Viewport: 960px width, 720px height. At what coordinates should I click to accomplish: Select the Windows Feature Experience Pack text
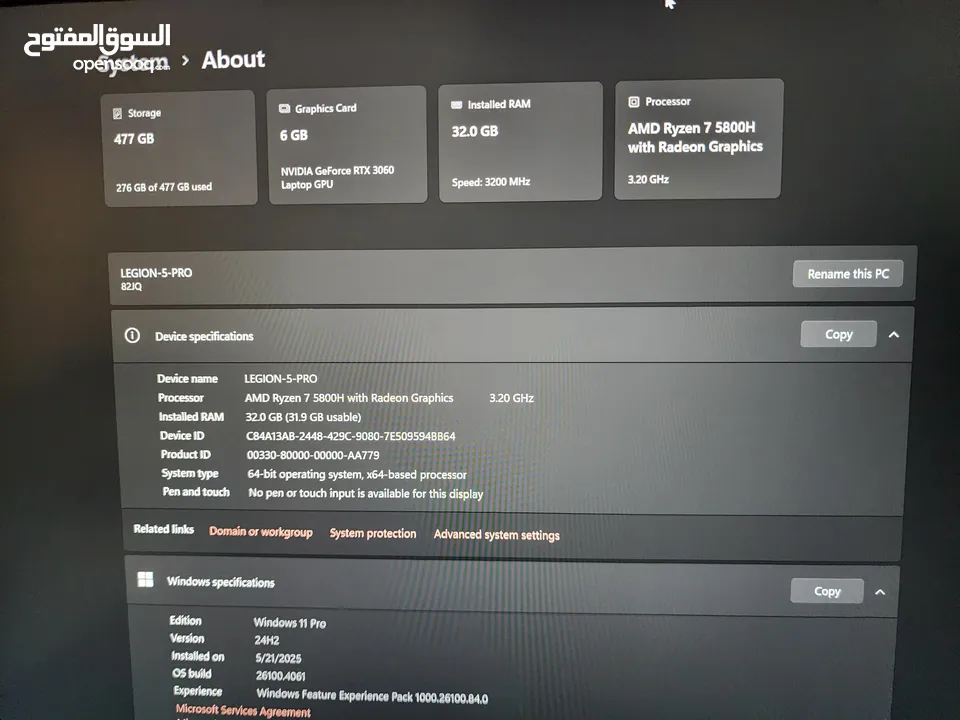click(372, 696)
